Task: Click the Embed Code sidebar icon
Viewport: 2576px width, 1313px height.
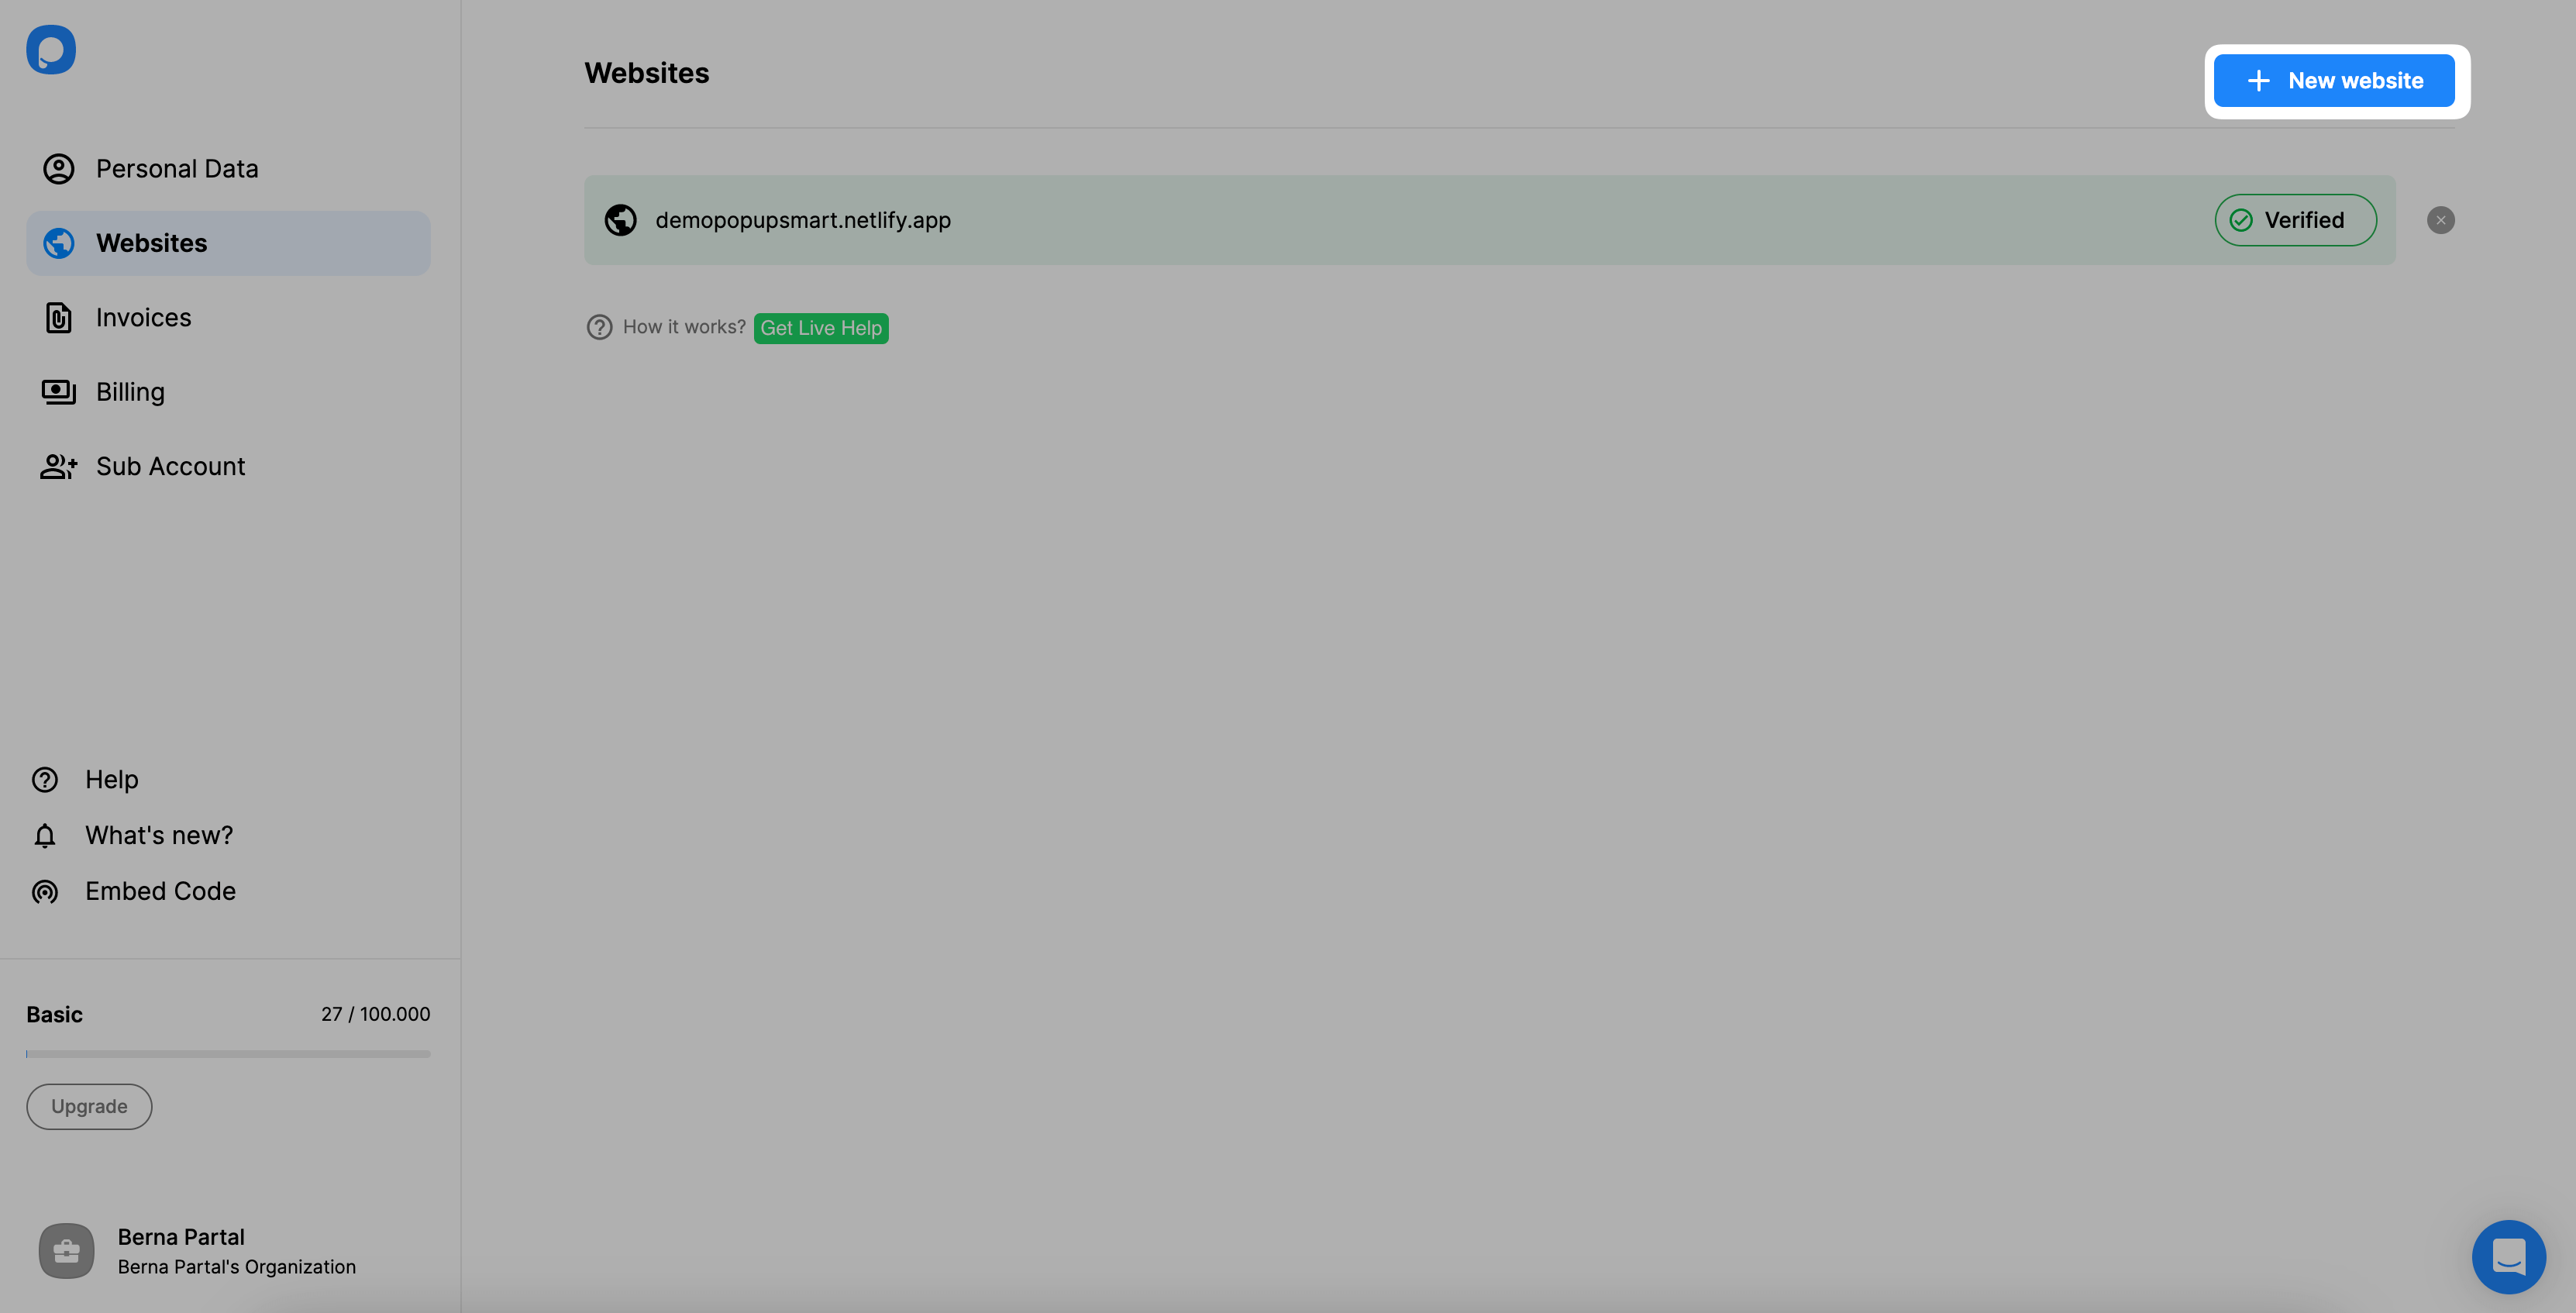Action: 45,889
